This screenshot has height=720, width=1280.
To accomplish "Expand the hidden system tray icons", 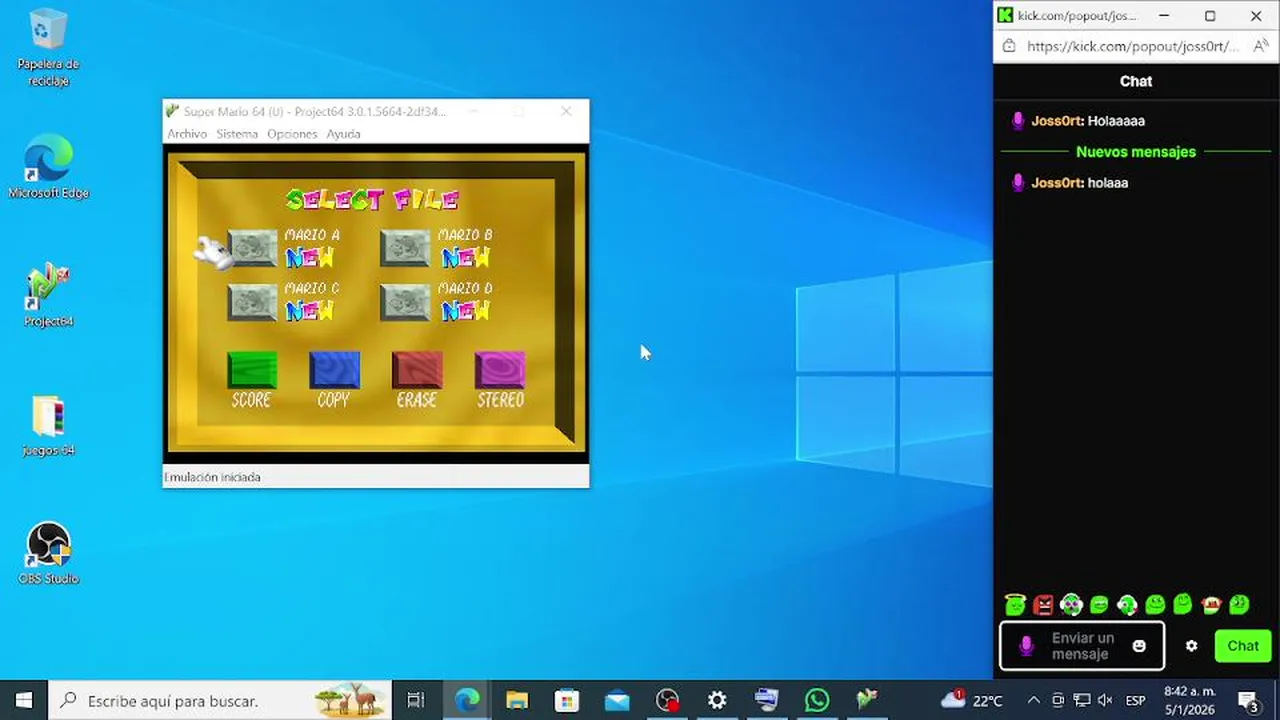I will coord(1033,700).
